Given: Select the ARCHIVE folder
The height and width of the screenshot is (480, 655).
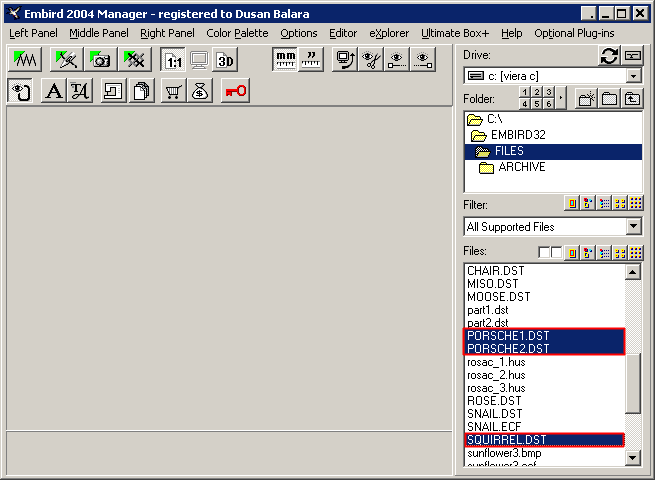Looking at the screenshot, I should [553, 168].
